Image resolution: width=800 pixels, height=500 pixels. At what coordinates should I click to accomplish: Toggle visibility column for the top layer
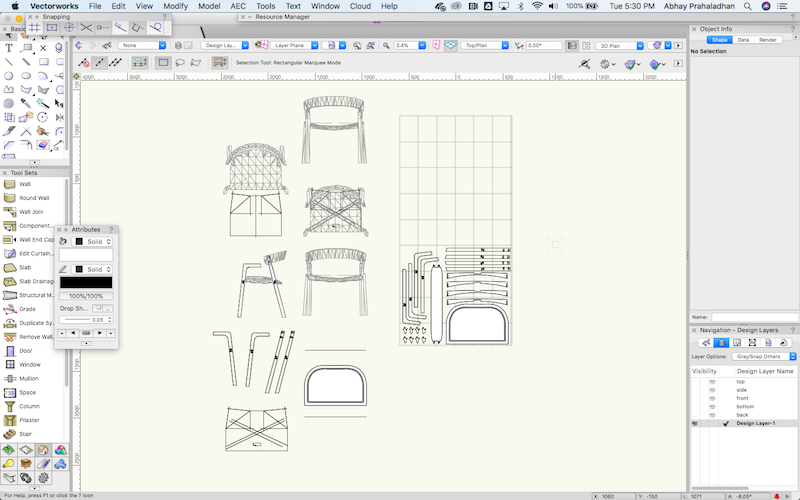(712, 382)
